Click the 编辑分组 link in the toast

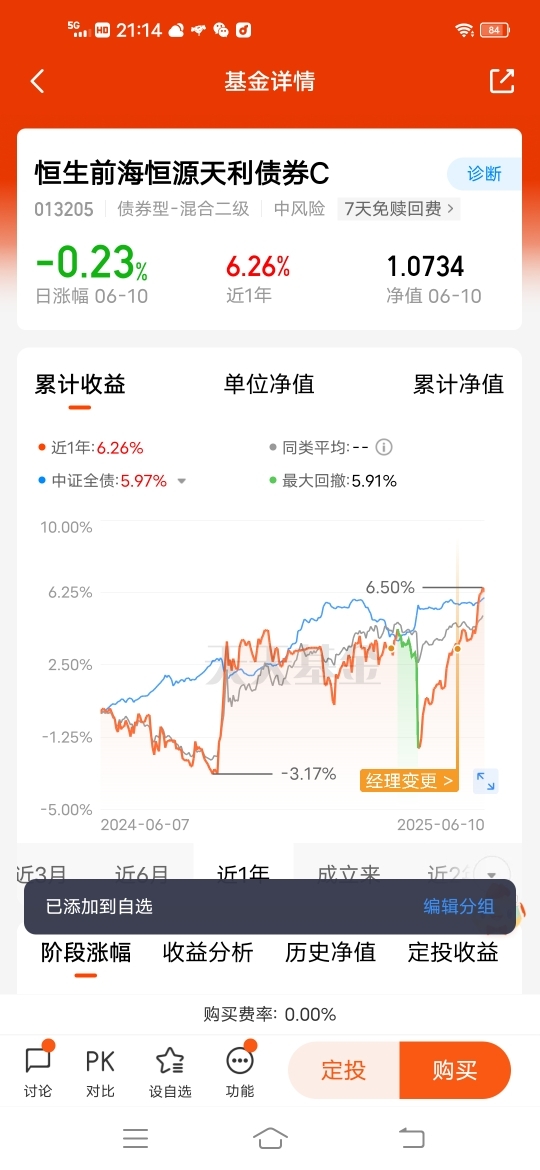click(x=459, y=907)
